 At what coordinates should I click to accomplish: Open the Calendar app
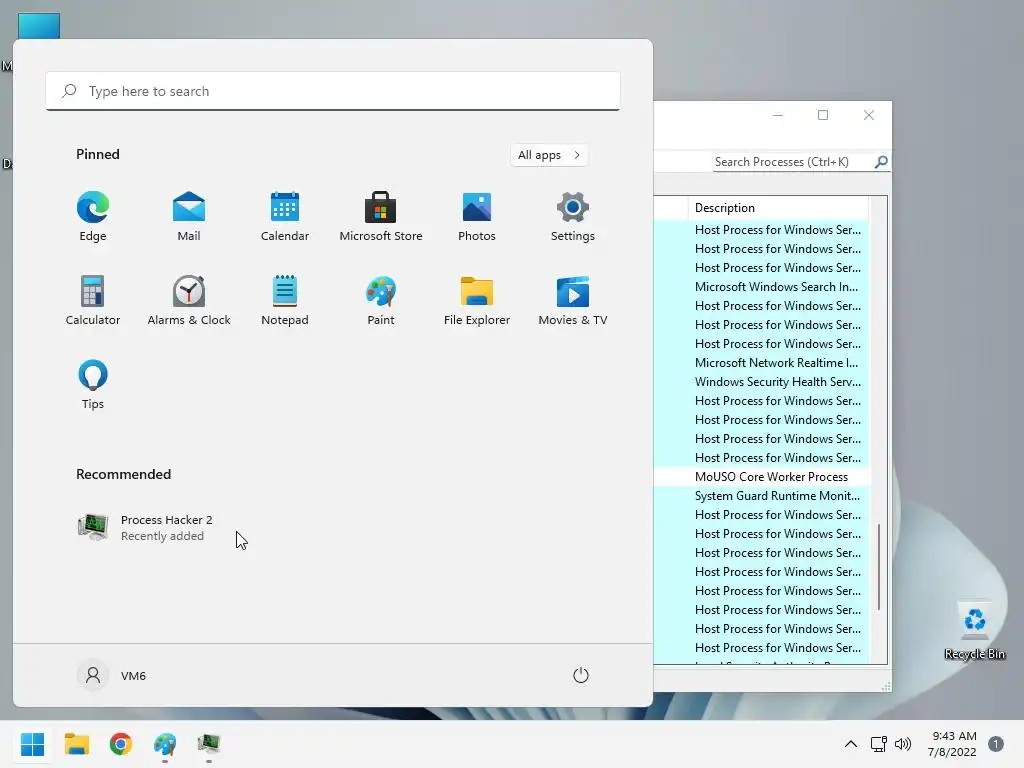point(285,217)
